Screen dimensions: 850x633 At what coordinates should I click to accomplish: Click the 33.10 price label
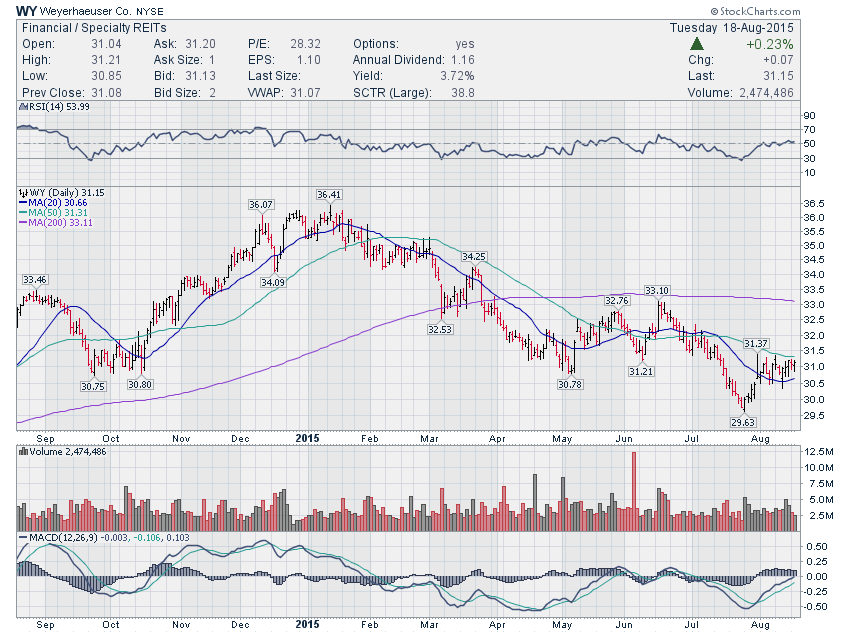click(657, 290)
